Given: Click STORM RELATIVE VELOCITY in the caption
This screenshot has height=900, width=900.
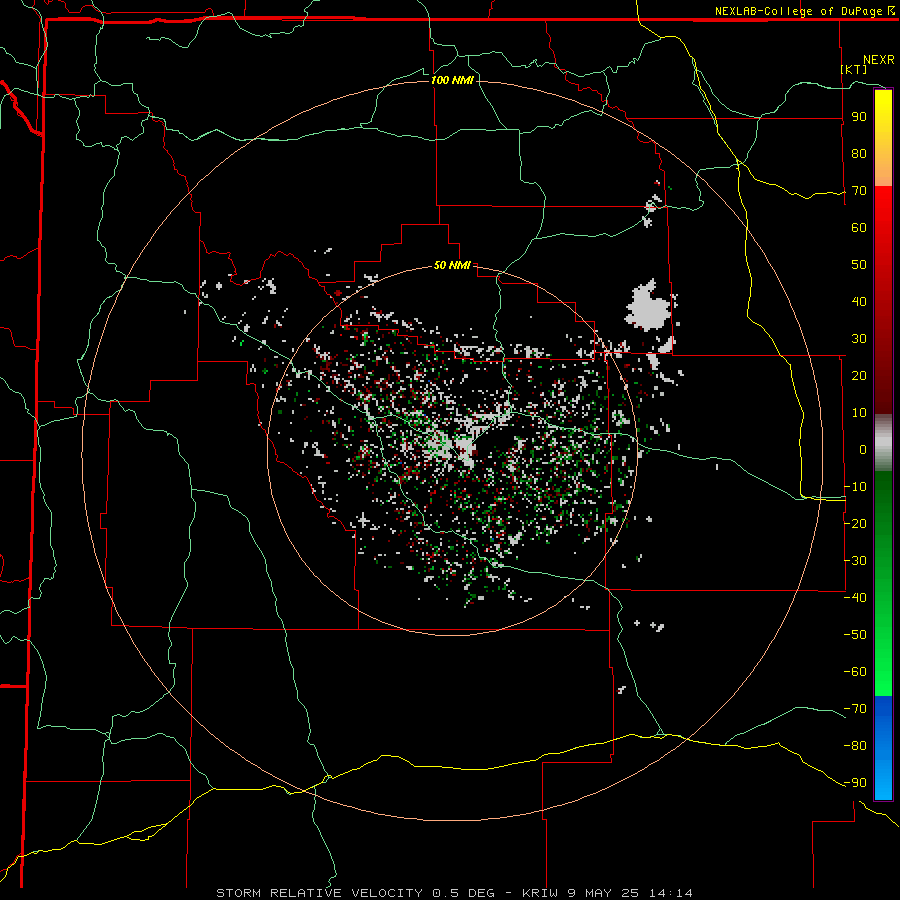Looking at the screenshot, I should 319,893.
